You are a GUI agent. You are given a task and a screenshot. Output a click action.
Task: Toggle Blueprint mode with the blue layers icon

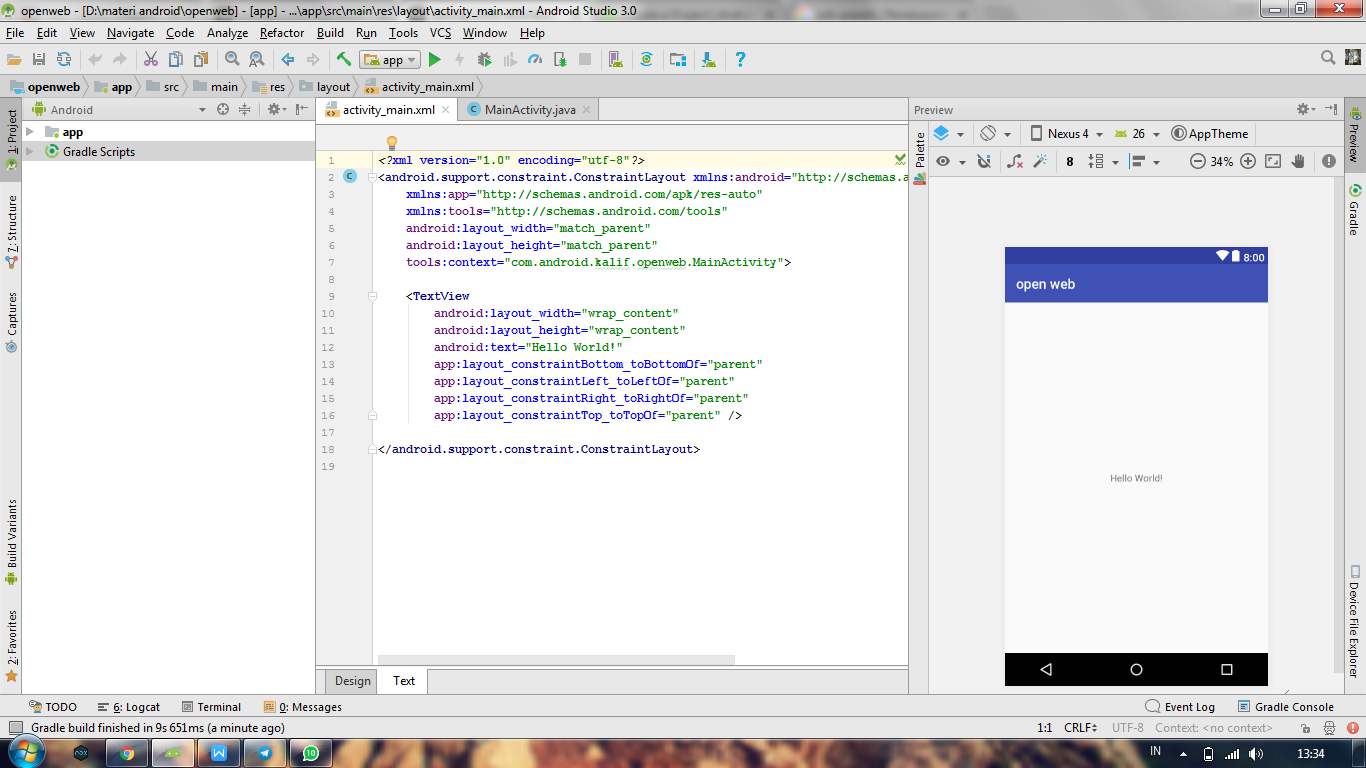[x=943, y=133]
